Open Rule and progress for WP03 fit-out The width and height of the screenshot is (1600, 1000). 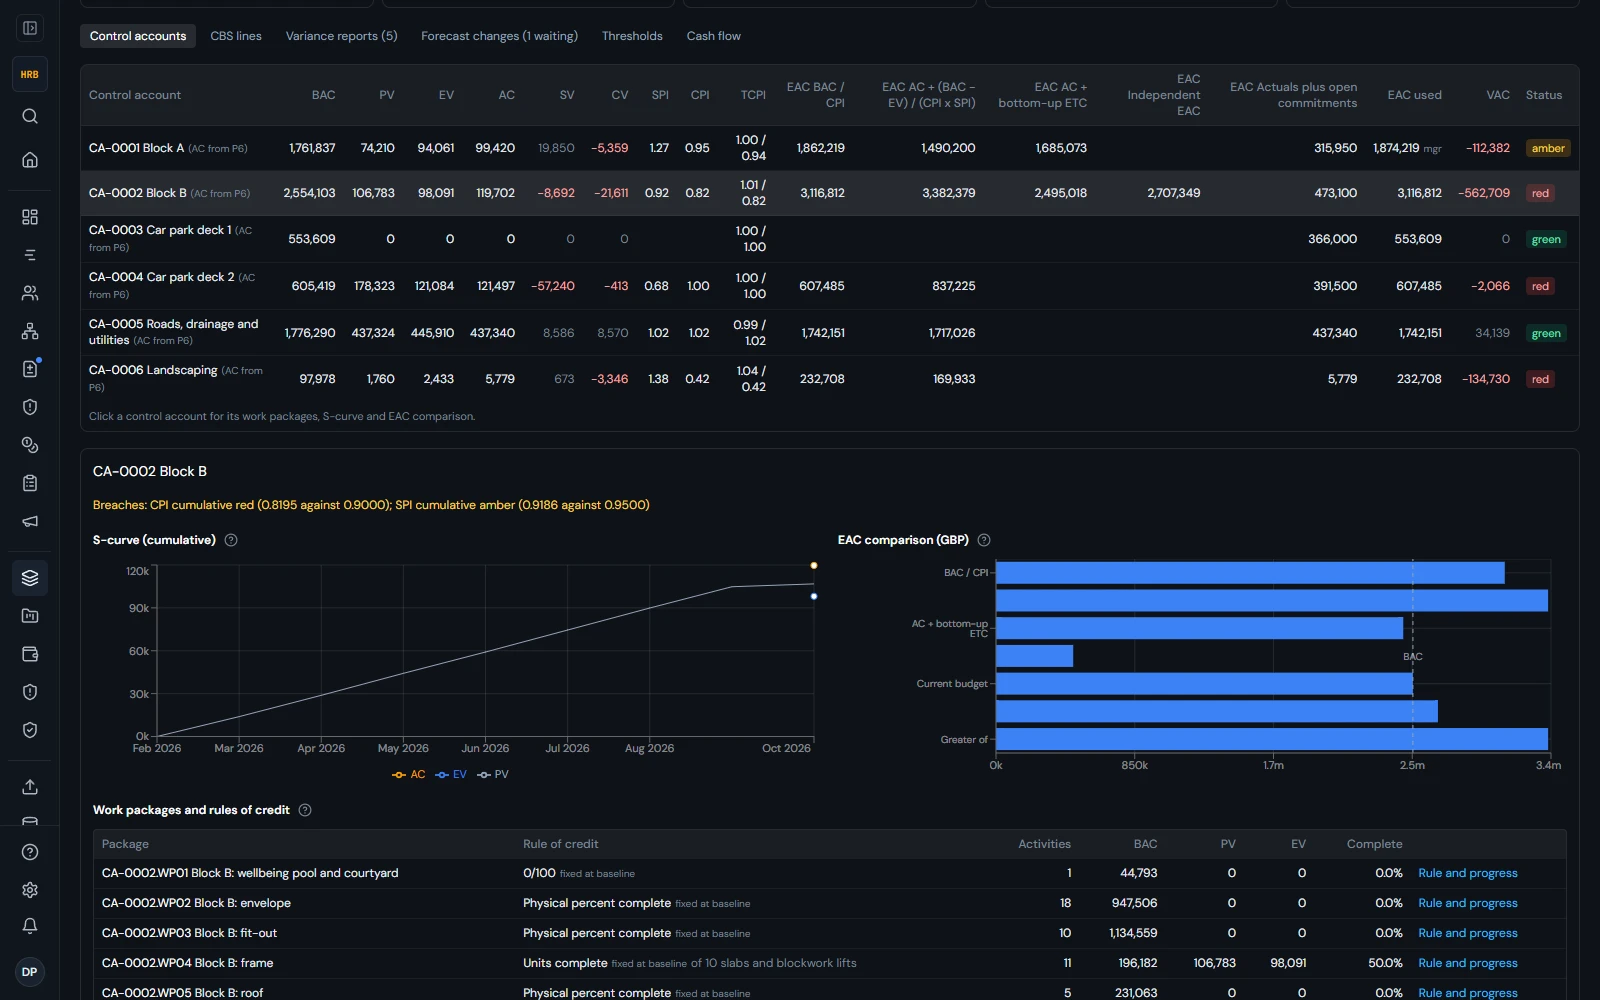pos(1467,933)
